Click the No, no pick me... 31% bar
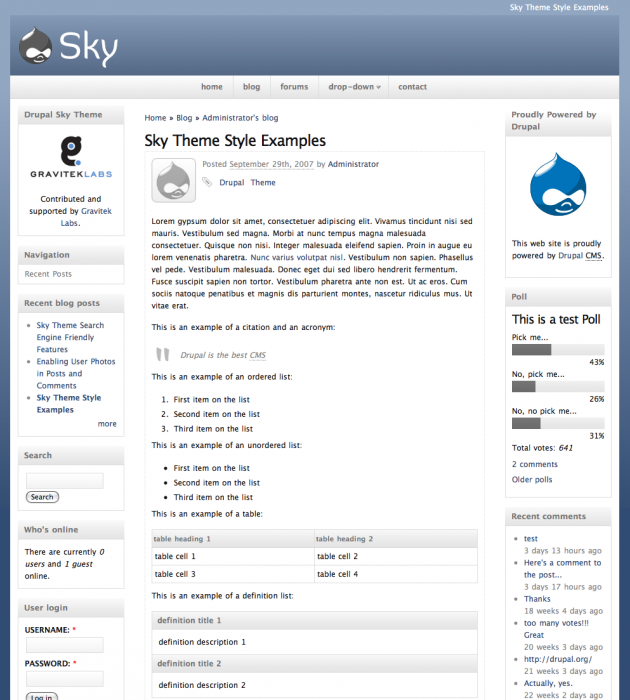This screenshot has width=630, height=700. [x=558, y=423]
